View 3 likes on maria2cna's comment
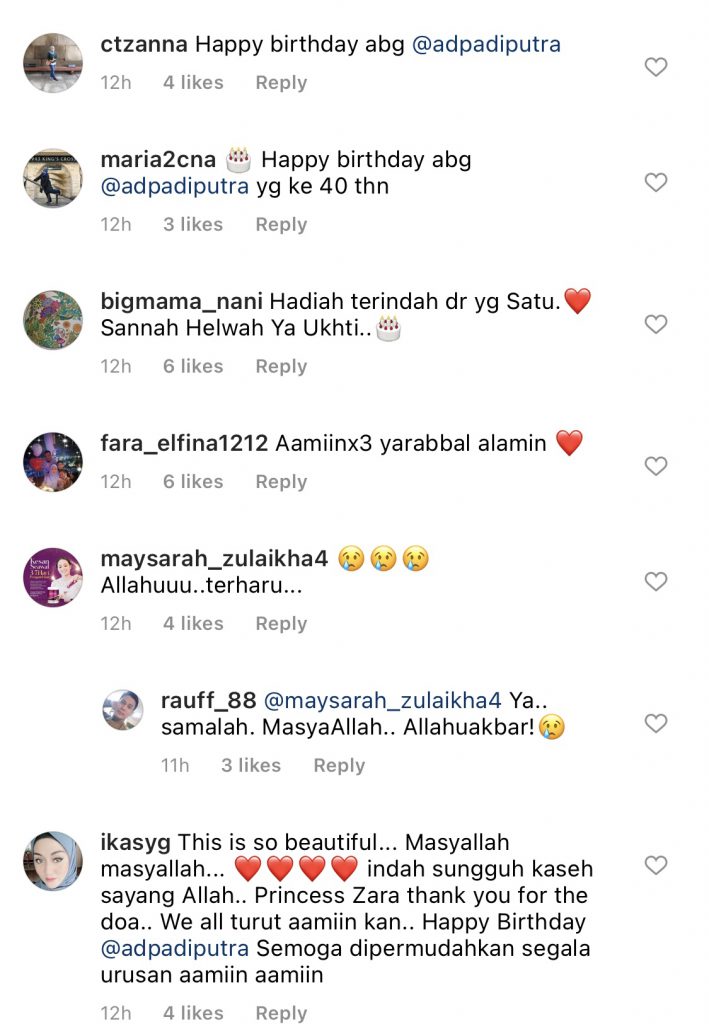Viewport: 709px width, 1024px height. (x=193, y=225)
